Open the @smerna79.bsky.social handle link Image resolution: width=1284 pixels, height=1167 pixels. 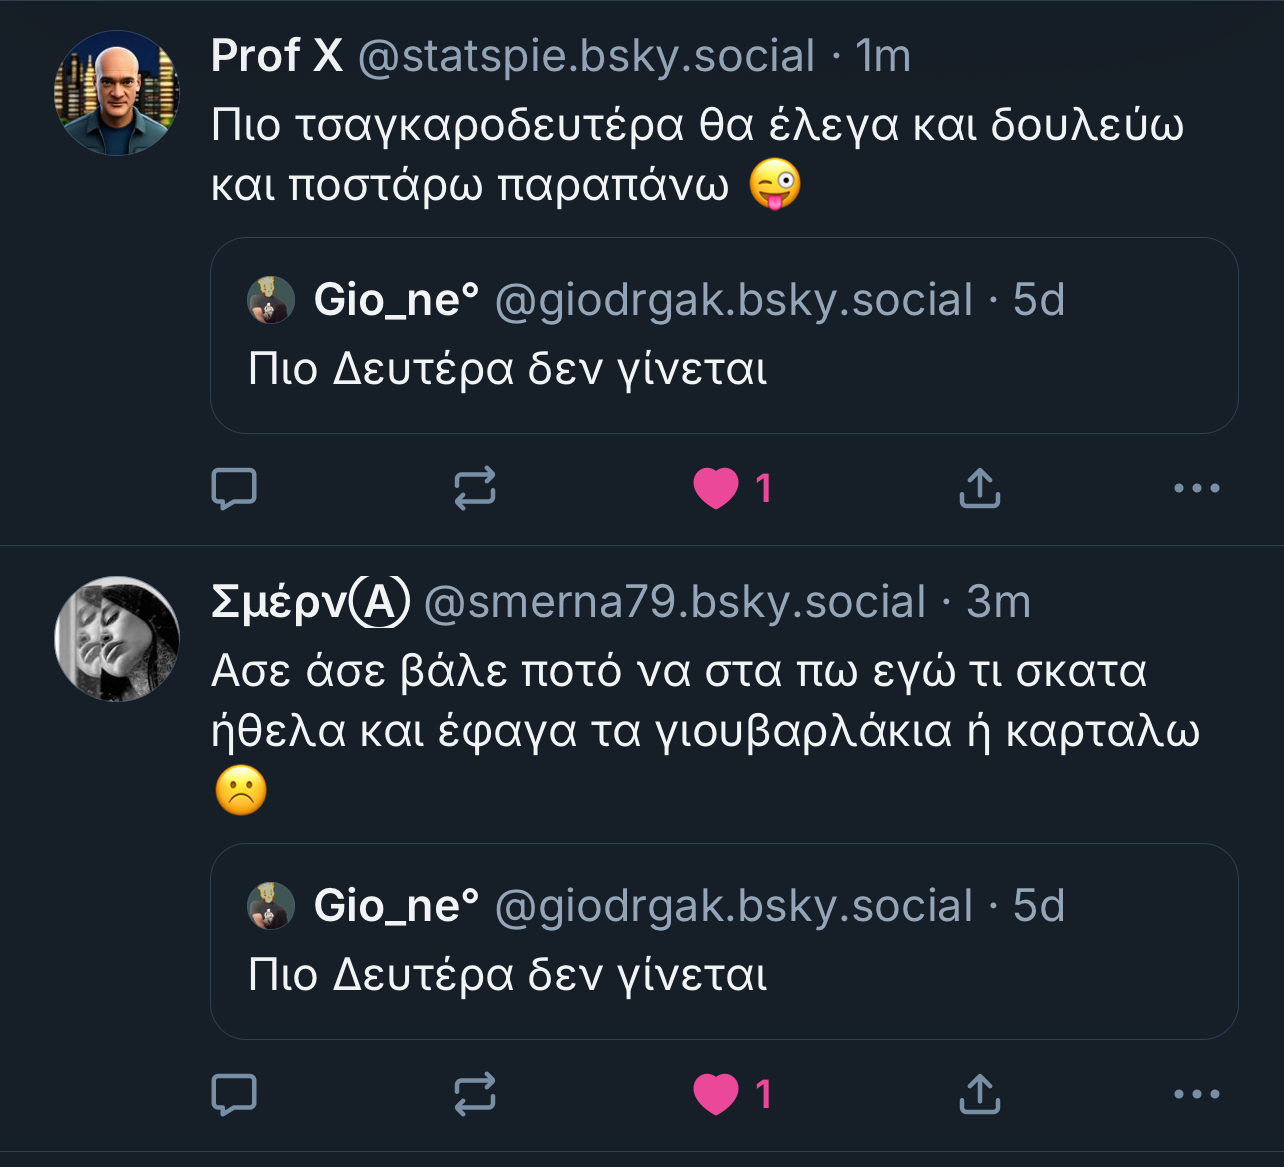(675, 602)
